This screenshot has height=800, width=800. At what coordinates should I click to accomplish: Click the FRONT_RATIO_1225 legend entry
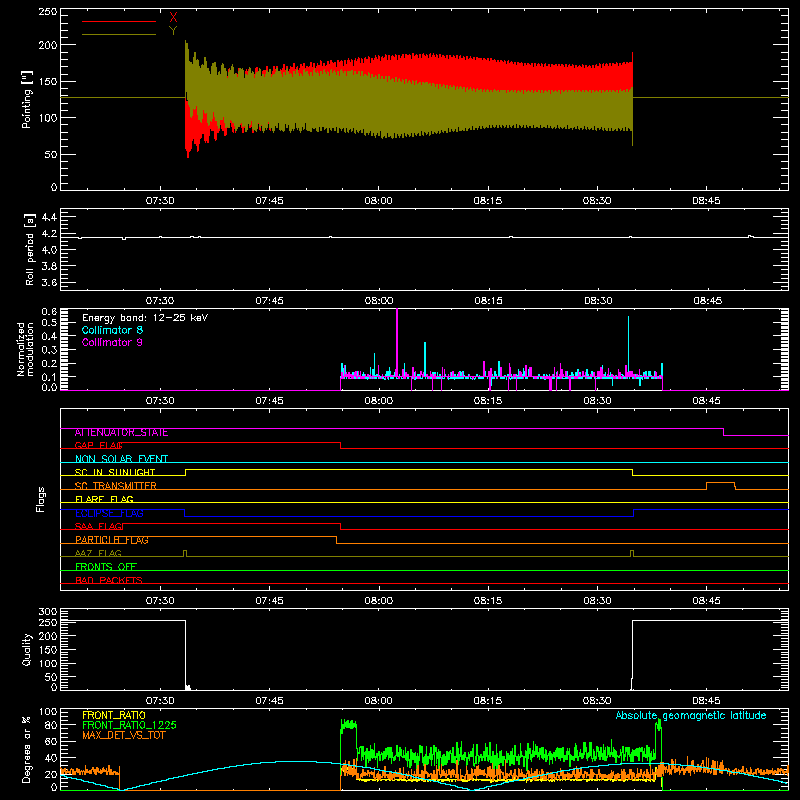click(129, 725)
